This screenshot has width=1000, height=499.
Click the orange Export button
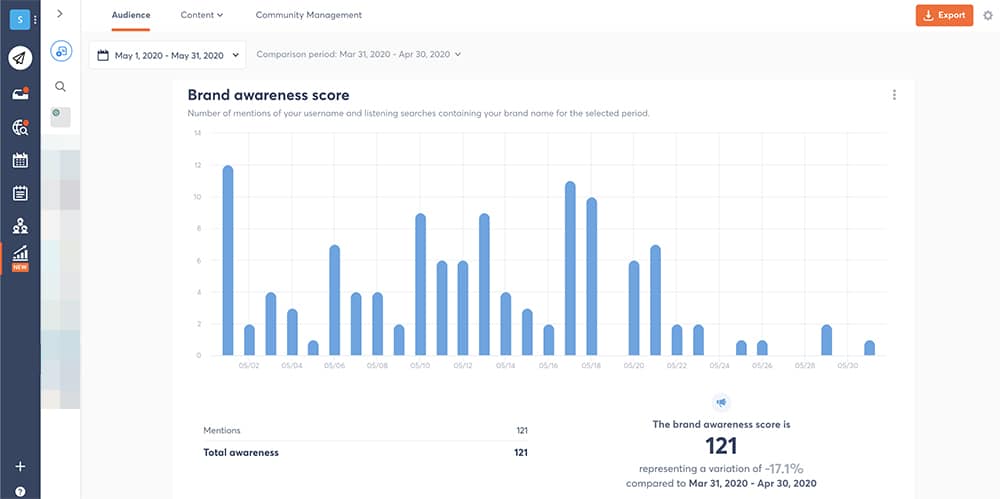pos(943,15)
